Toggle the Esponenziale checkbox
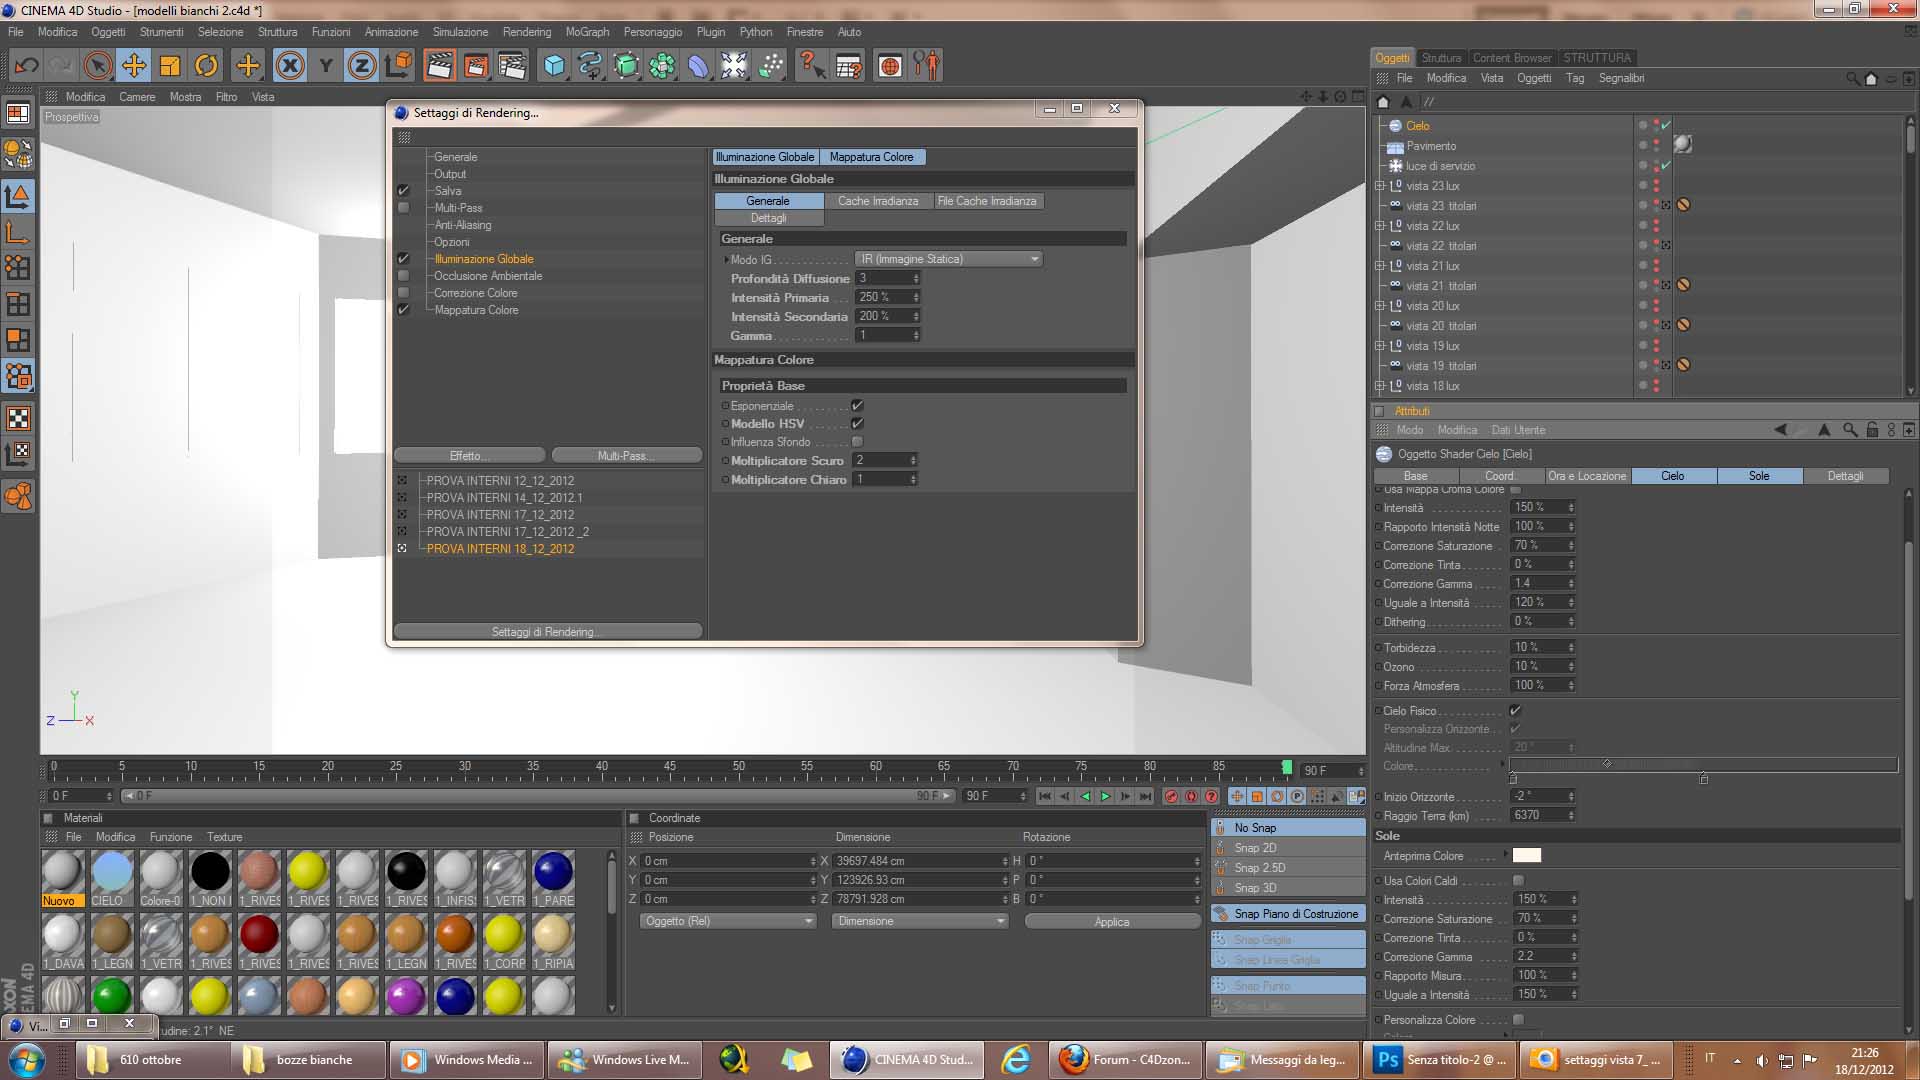The image size is (1920, 1080). tap(857, 406)
